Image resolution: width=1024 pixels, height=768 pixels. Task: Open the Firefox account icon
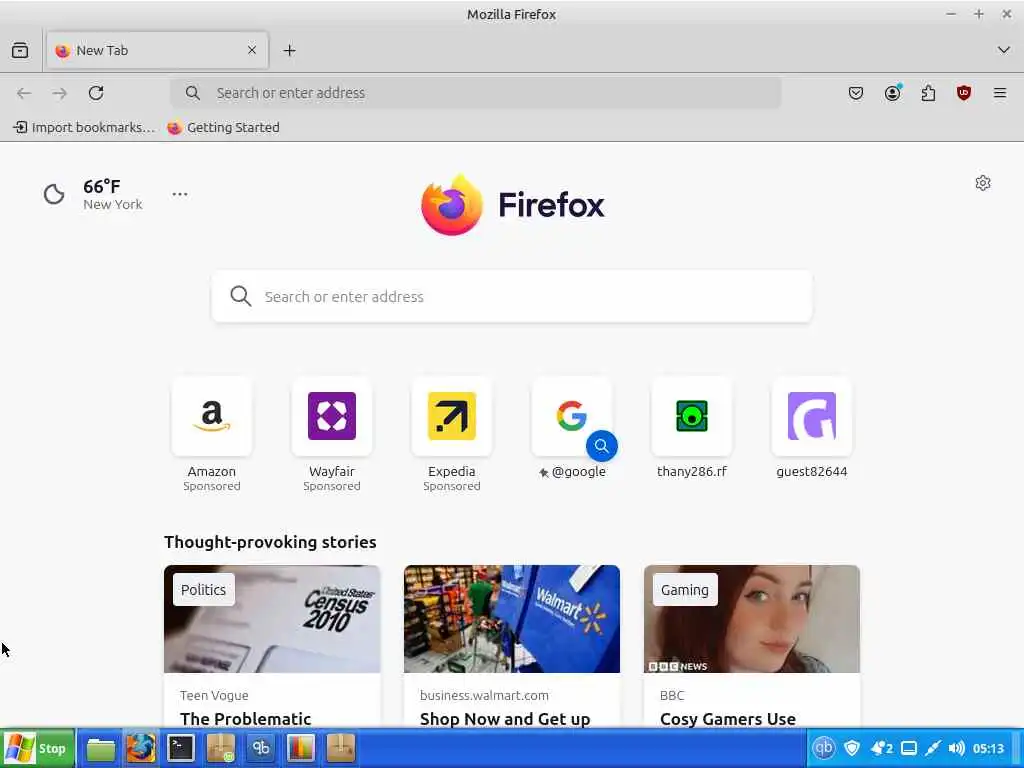pyautogui.click(x=892, y=93)
